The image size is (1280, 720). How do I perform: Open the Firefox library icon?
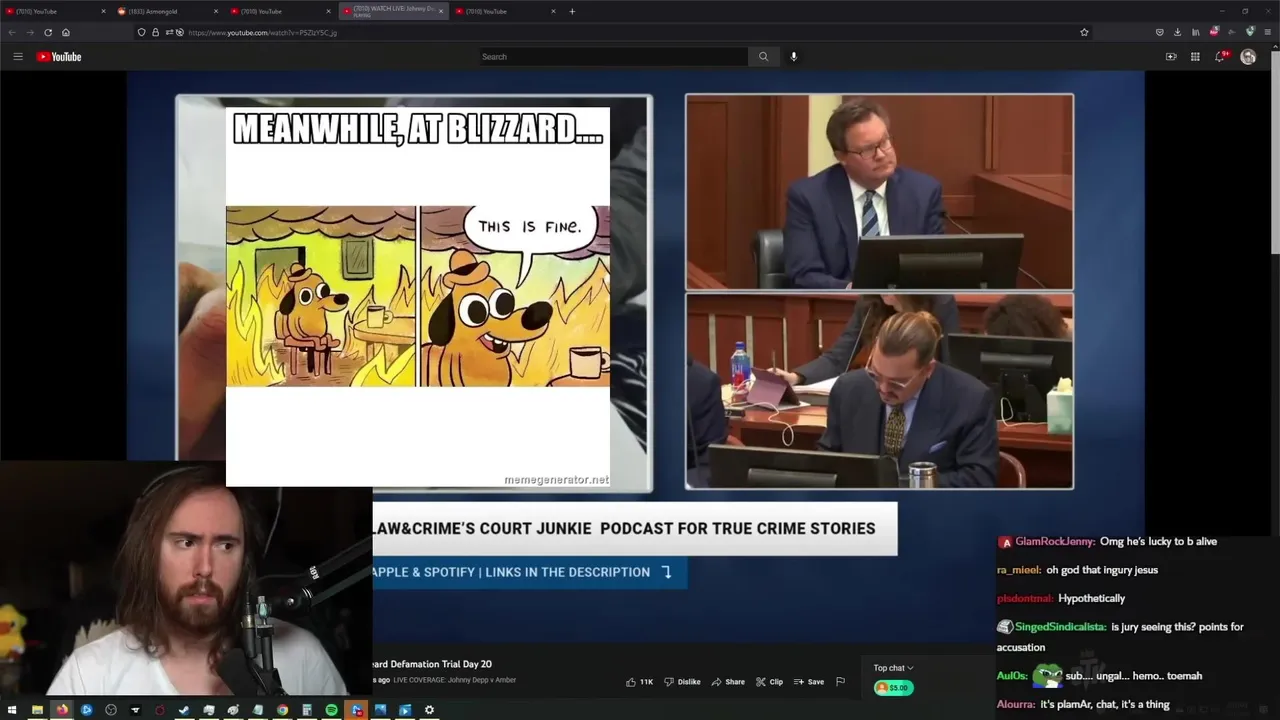[1195, 32]
